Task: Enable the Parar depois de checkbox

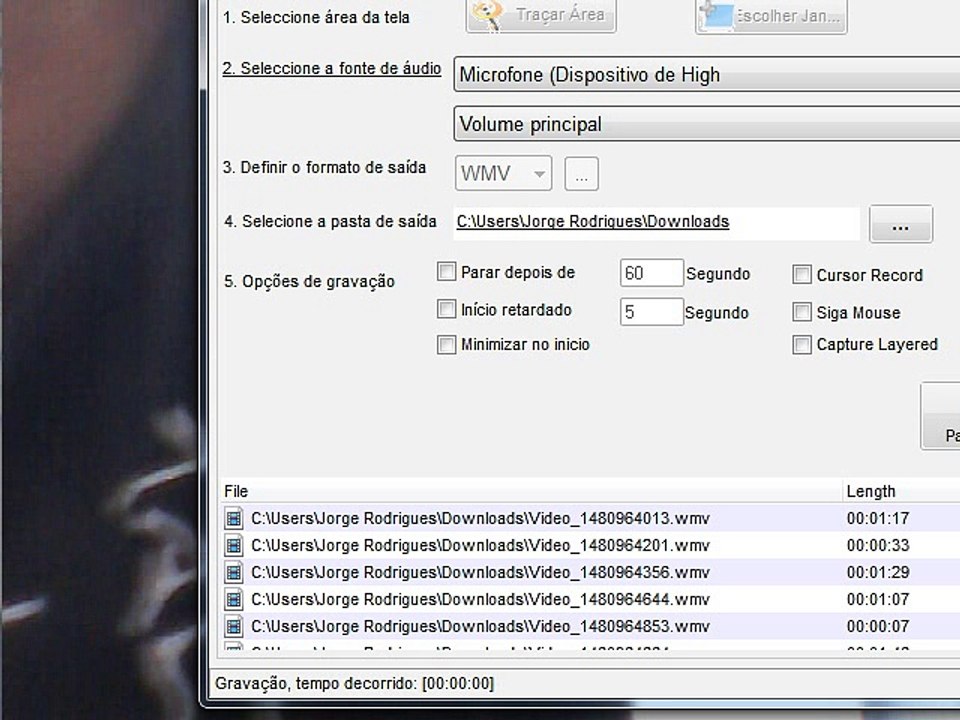Action: (446, 272)
